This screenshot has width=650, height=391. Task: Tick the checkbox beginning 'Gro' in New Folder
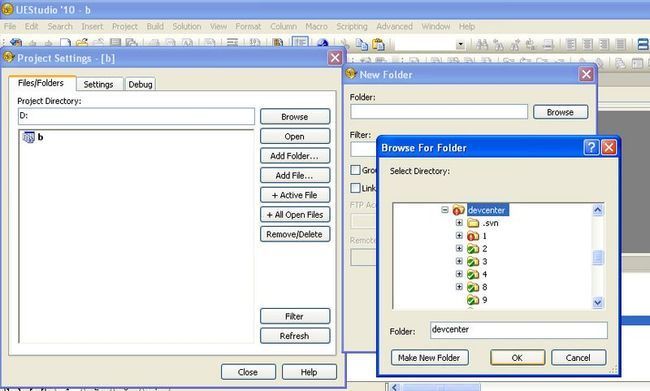355,170
